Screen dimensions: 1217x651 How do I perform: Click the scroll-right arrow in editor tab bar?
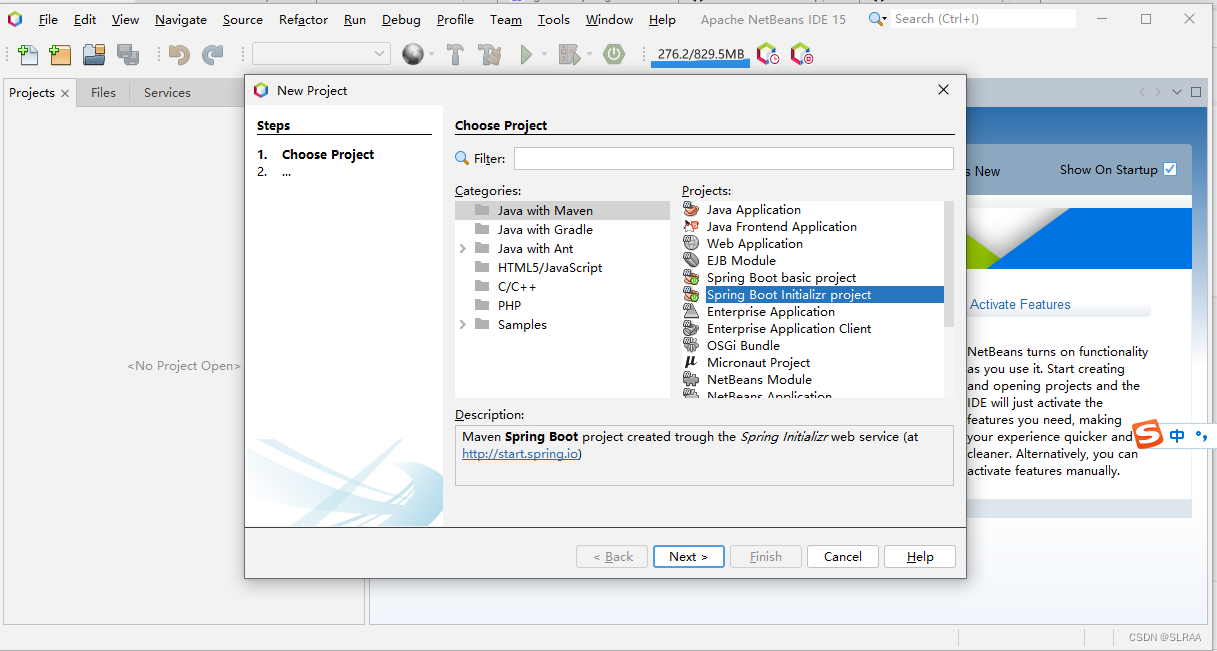(x=1158, y=92)
